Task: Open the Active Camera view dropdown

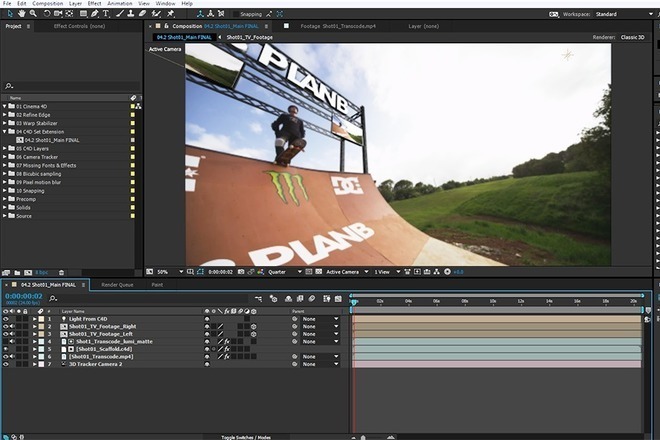Action: tap(347, 272)
